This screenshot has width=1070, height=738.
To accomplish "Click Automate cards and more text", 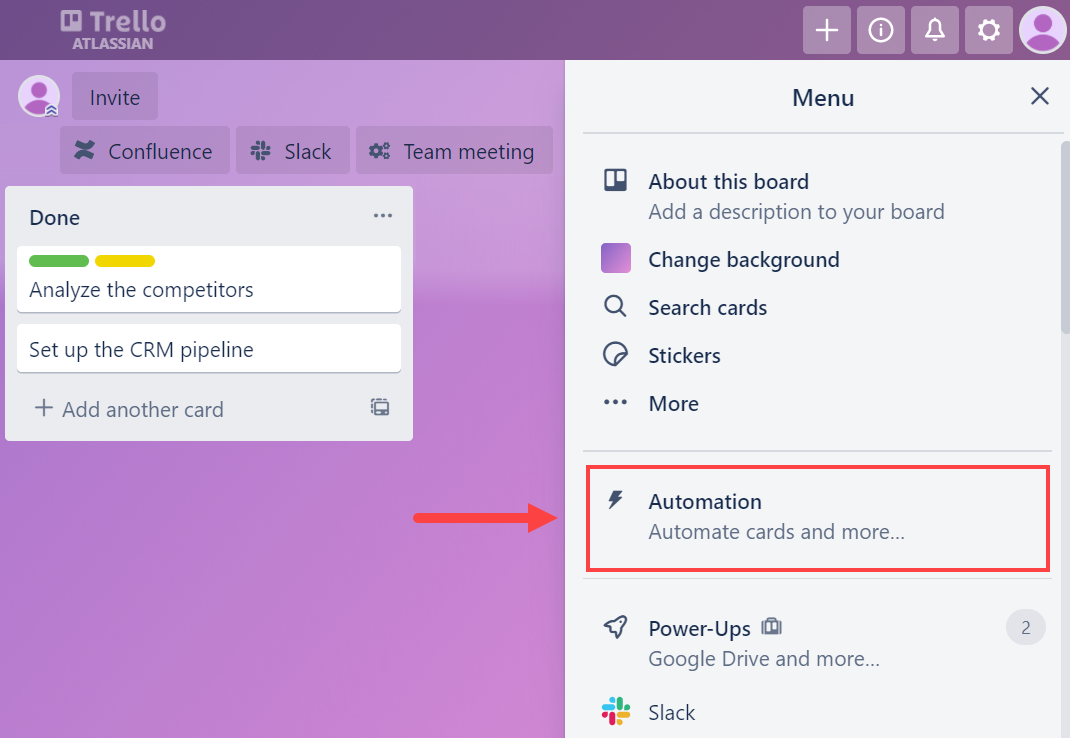I will [777, 531].
